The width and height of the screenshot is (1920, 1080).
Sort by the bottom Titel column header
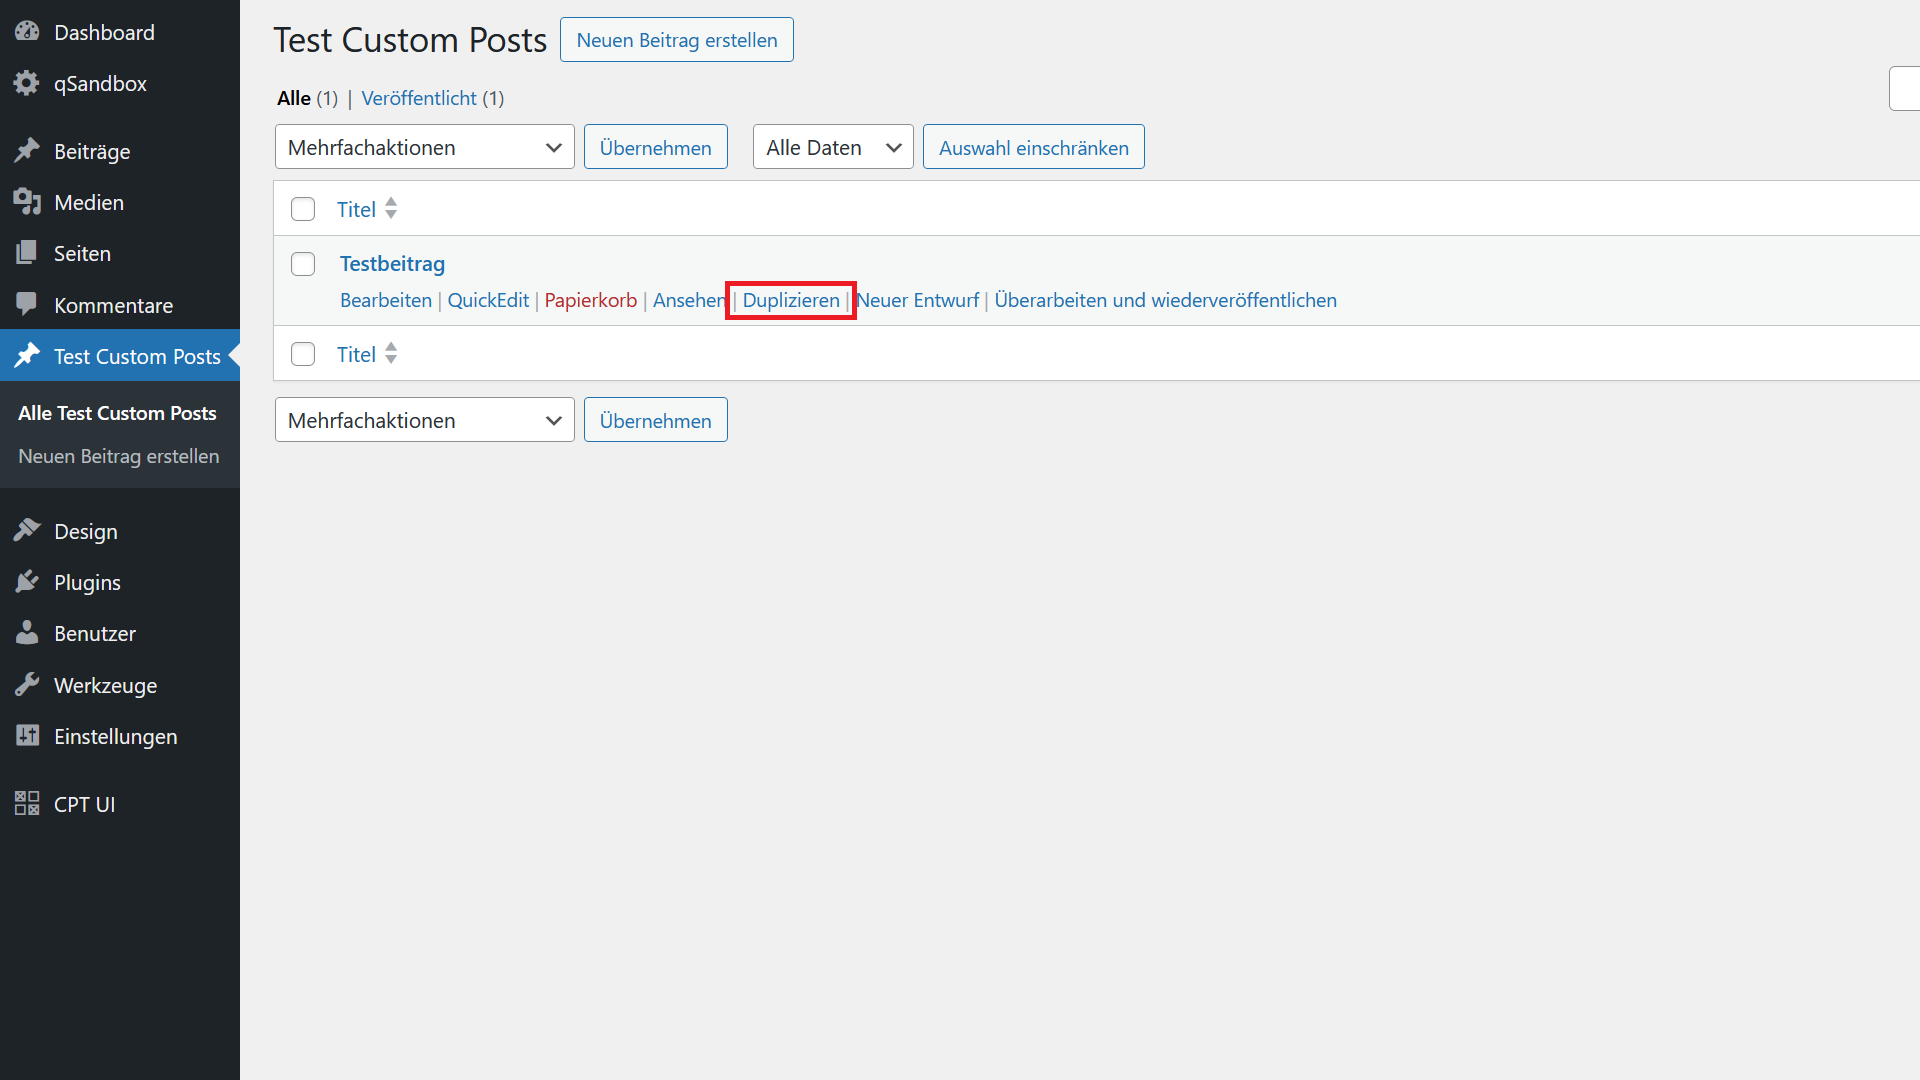[356, 354]
